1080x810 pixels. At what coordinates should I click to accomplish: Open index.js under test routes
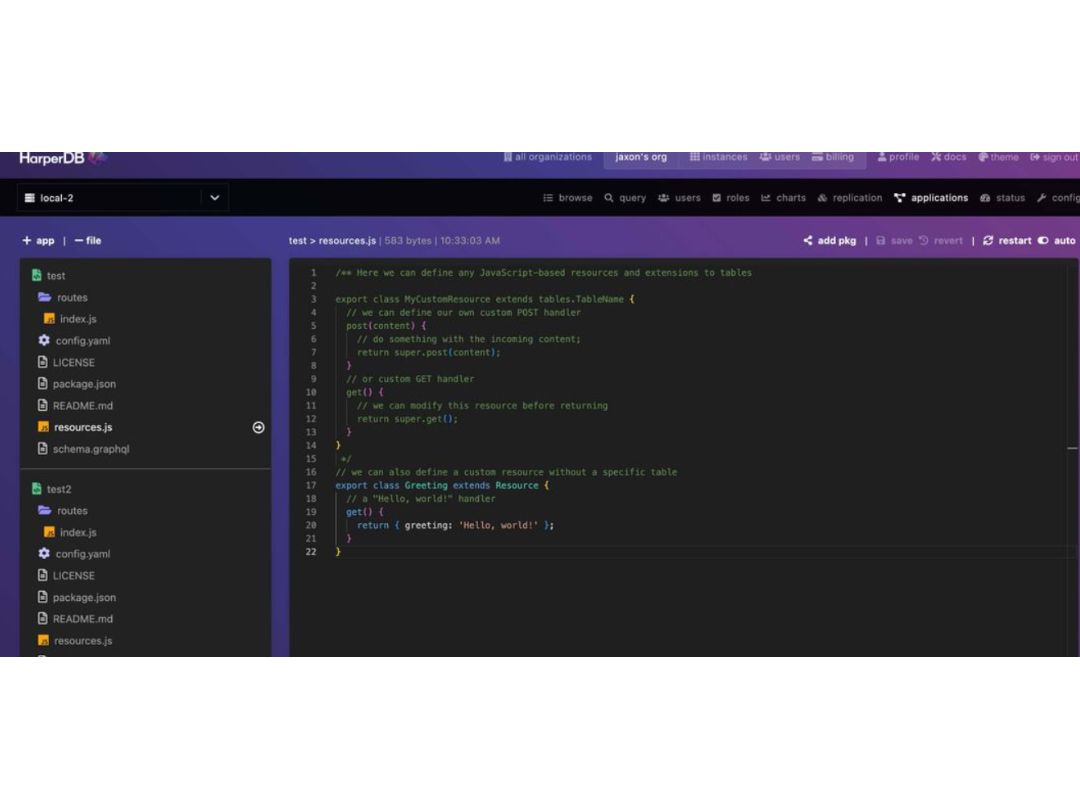tap(70, 319)
